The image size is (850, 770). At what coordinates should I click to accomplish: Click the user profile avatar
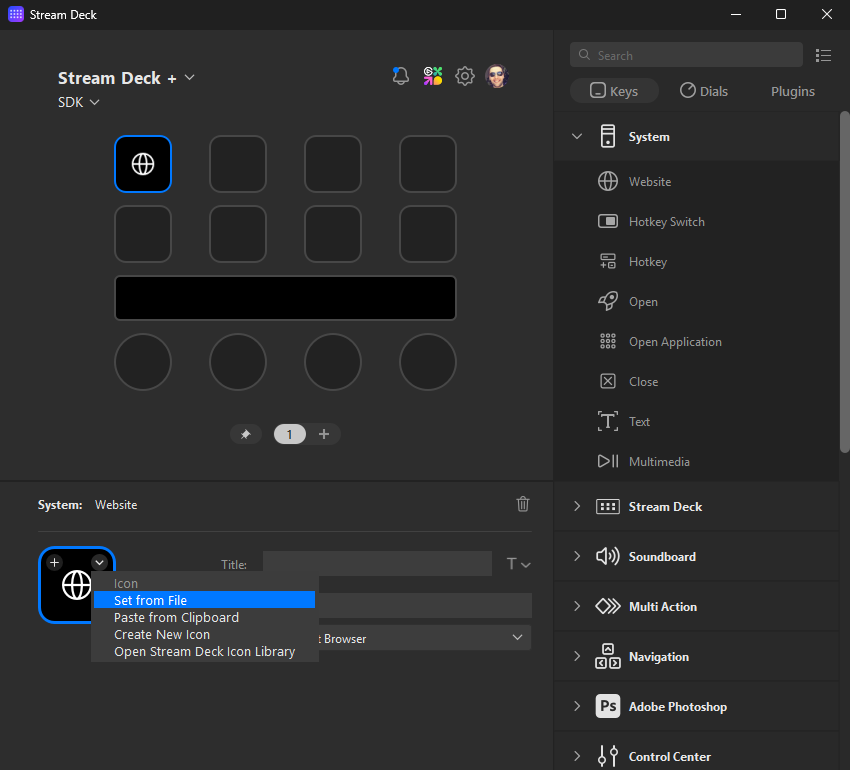point(496,76)
